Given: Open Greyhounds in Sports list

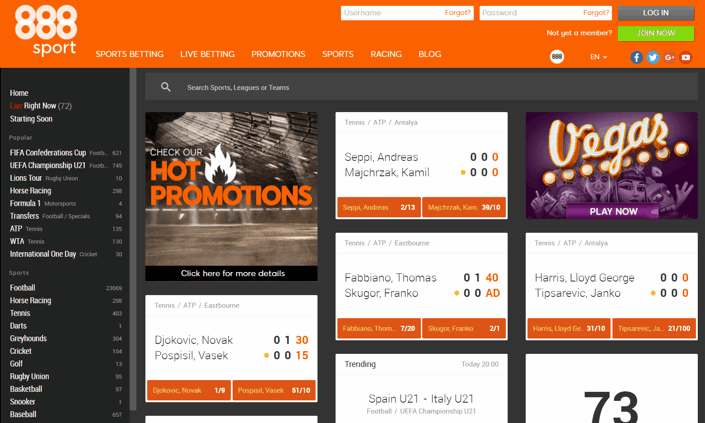Looking at the screenshot, I should (66, 338).
